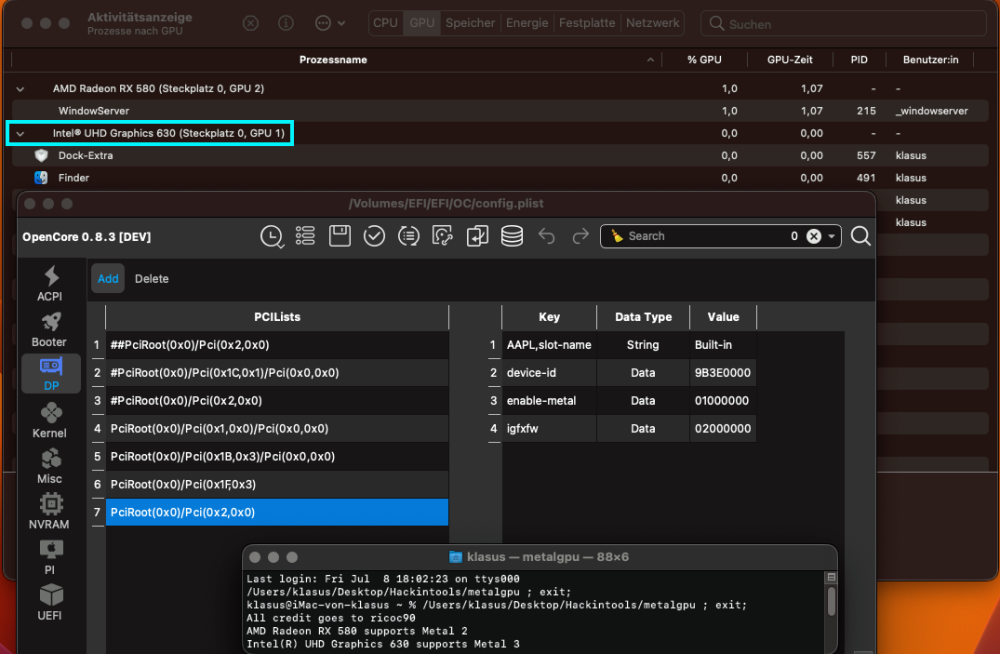Open the database stack toolbar icon
The height and width of the screenshot is (654, 1000).
(x=511, y=236)
